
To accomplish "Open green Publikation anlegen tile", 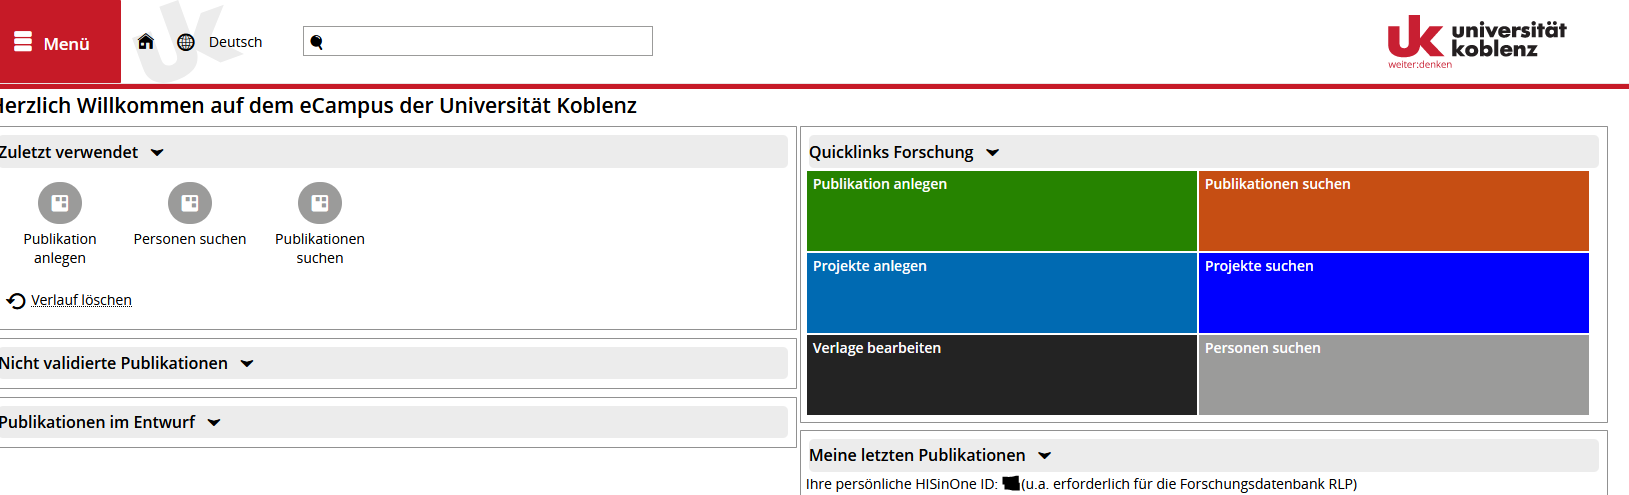I will coord(1002,211).
